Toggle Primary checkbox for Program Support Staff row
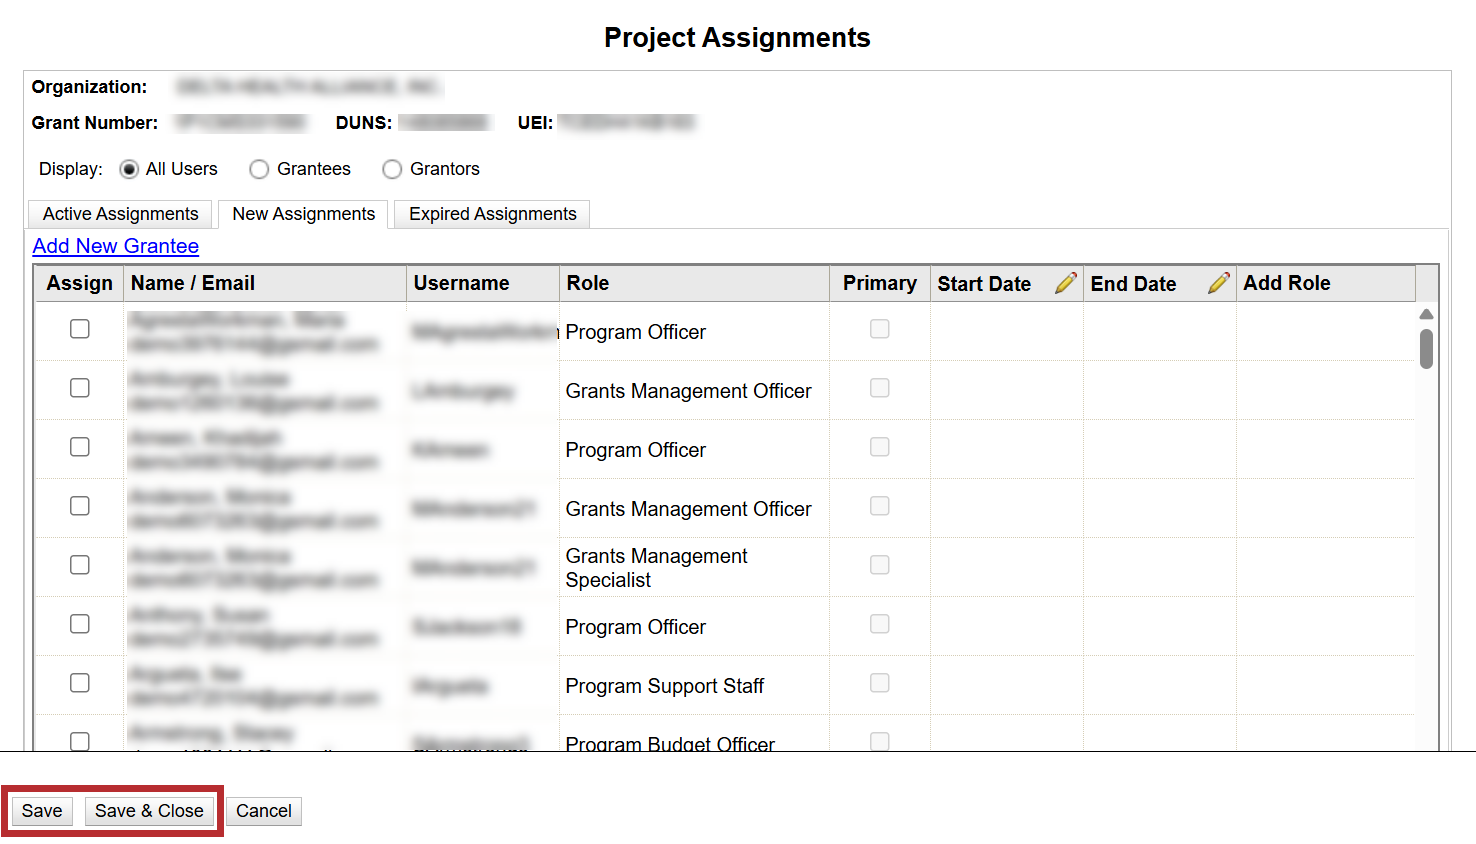1476x844 pixels. (879, 683)
